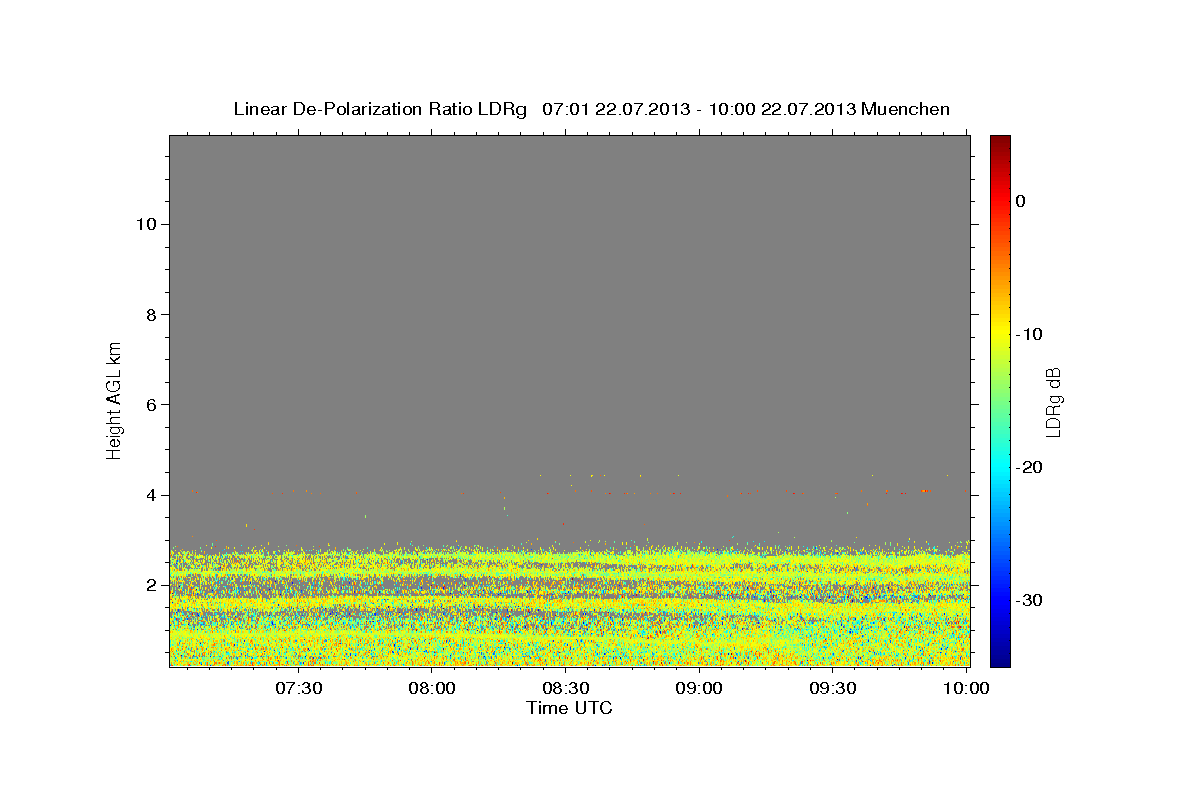This screenshot has height=800, width=1200.
Task: Click the colorbar value -20
Action: click(x=1029, y=467)
